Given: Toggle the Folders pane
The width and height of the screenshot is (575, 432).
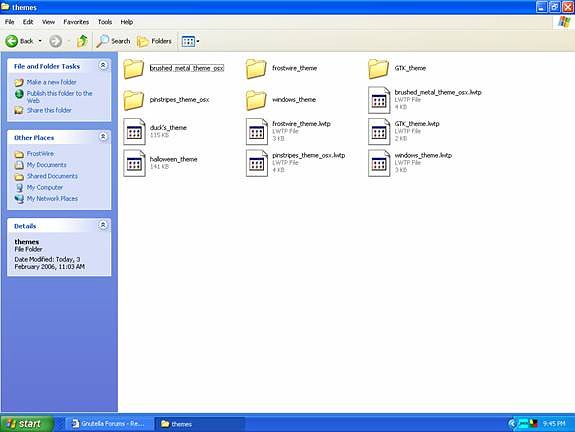Looking at the screenshot, I should click(154, 41).
